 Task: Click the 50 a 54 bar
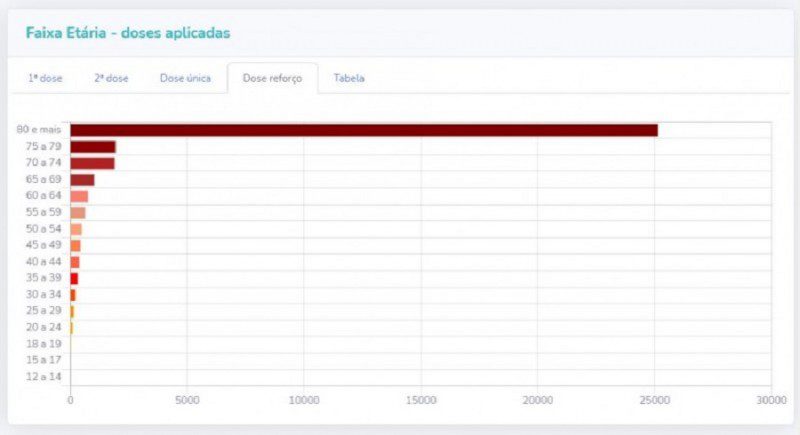tap(76, 229)
